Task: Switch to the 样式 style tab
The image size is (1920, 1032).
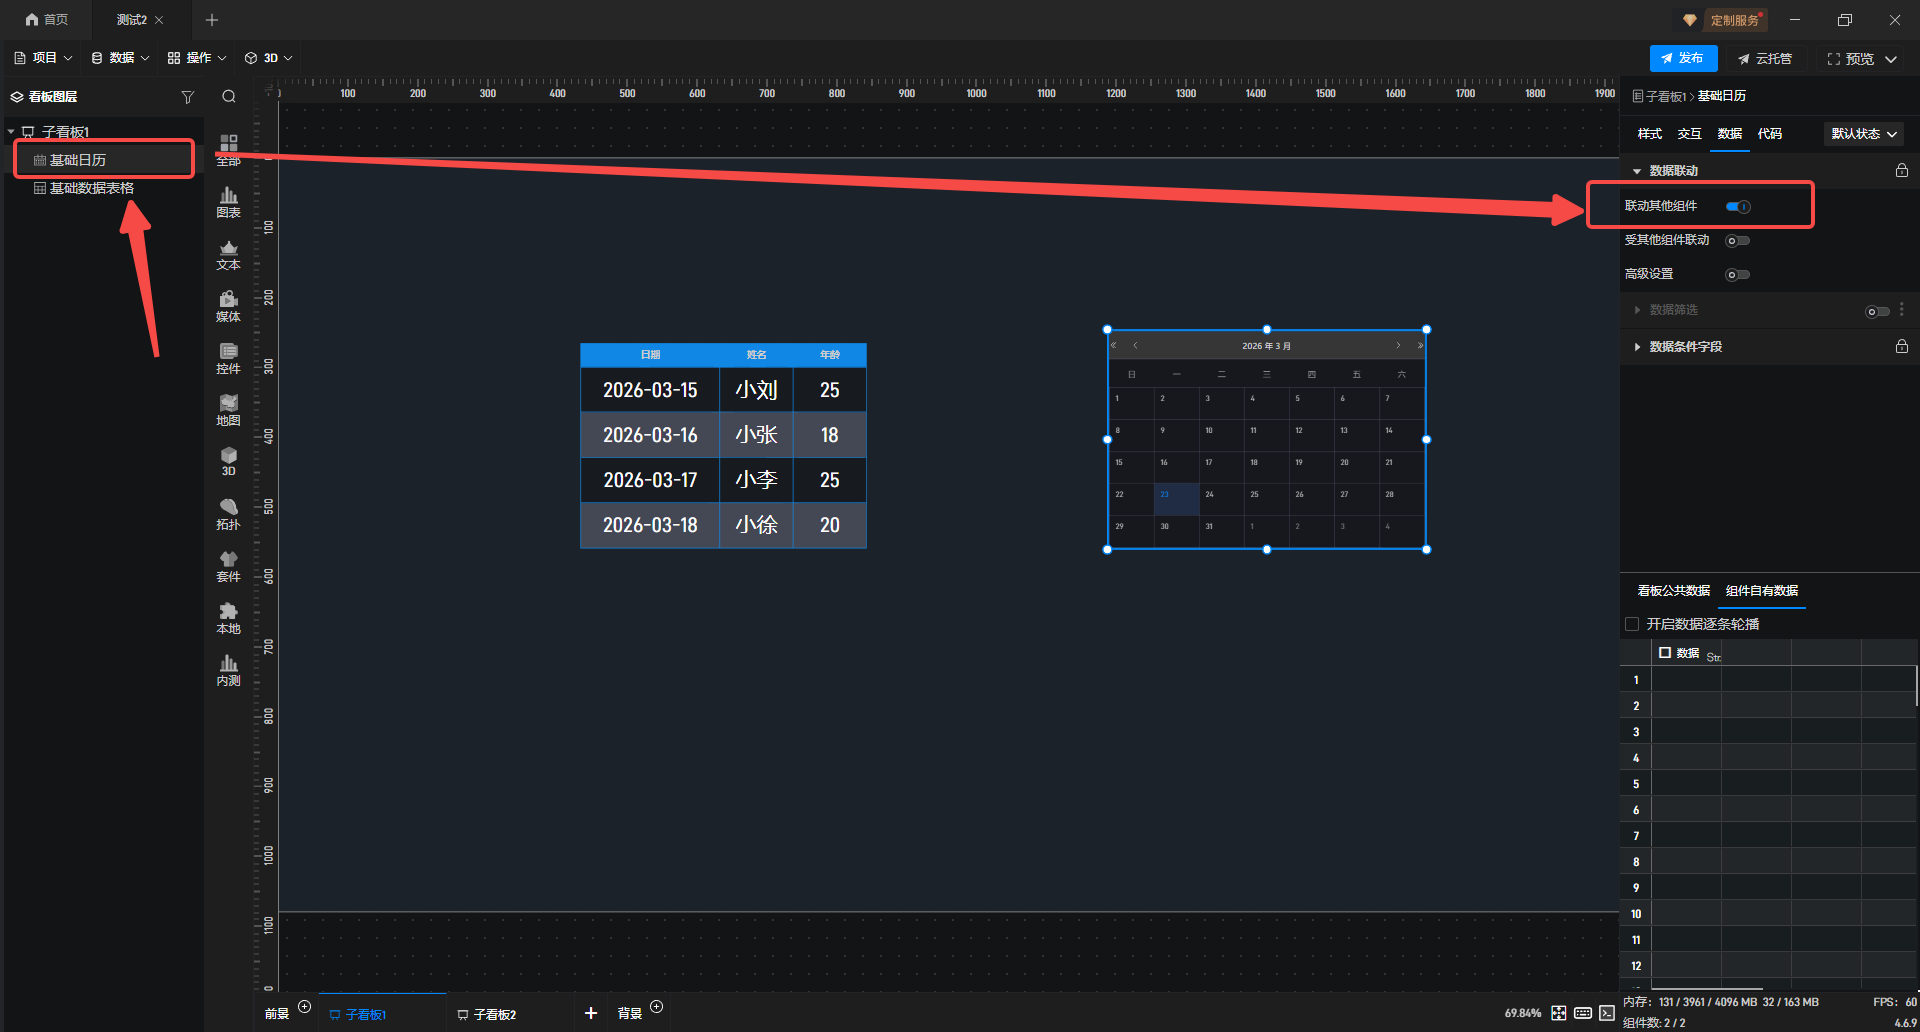Action: coord(1649,134)
